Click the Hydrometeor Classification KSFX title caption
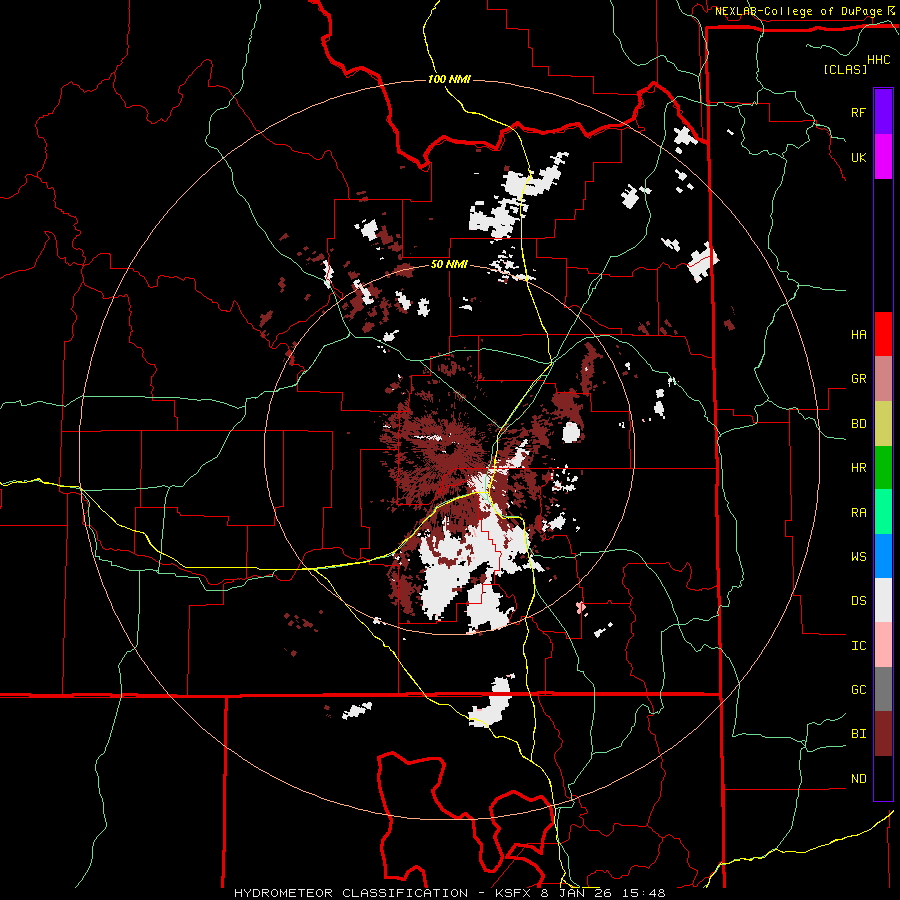 pos(449,893)
